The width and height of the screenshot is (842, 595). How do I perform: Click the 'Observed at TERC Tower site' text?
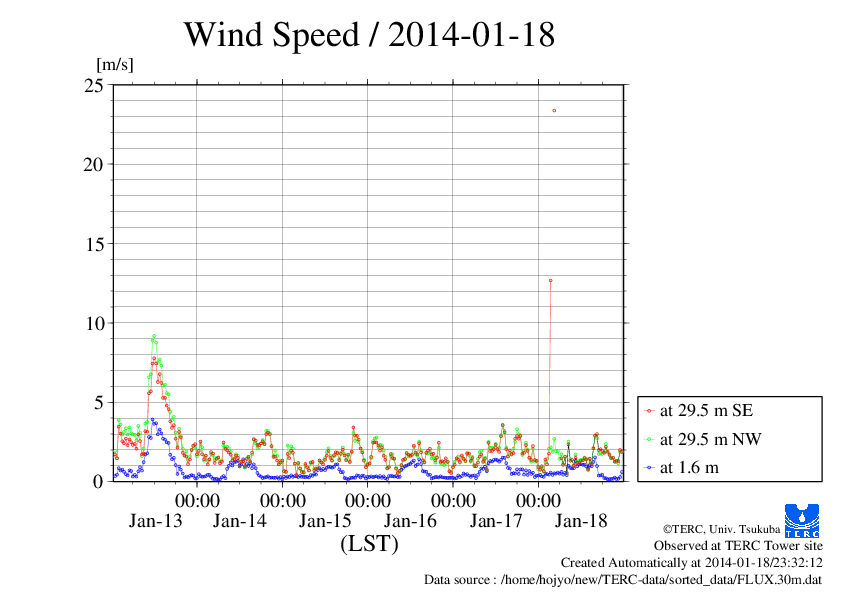(x=738, y=546)
